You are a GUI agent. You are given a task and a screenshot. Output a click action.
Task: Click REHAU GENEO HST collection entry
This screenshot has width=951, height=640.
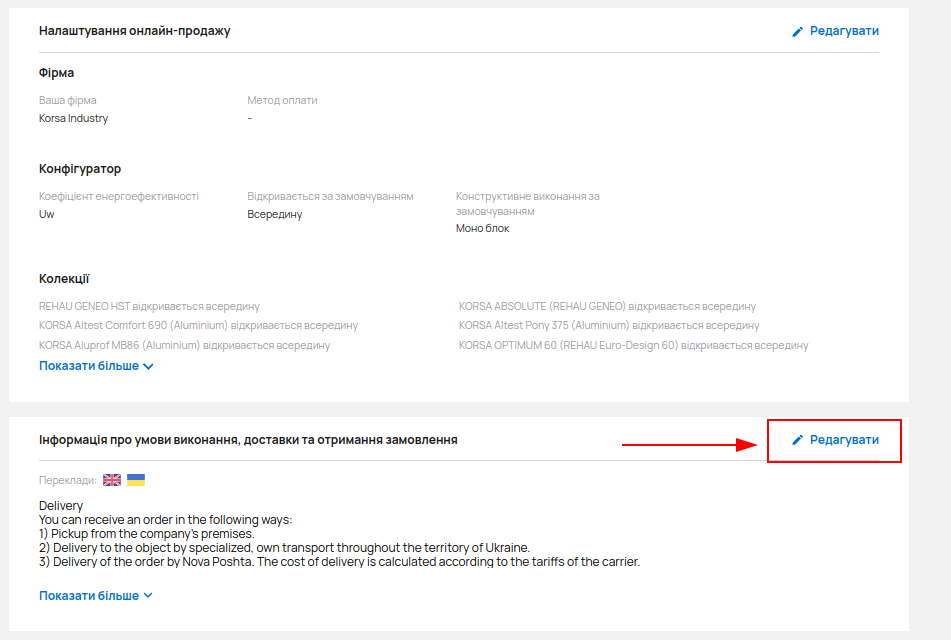click(149, 306)
